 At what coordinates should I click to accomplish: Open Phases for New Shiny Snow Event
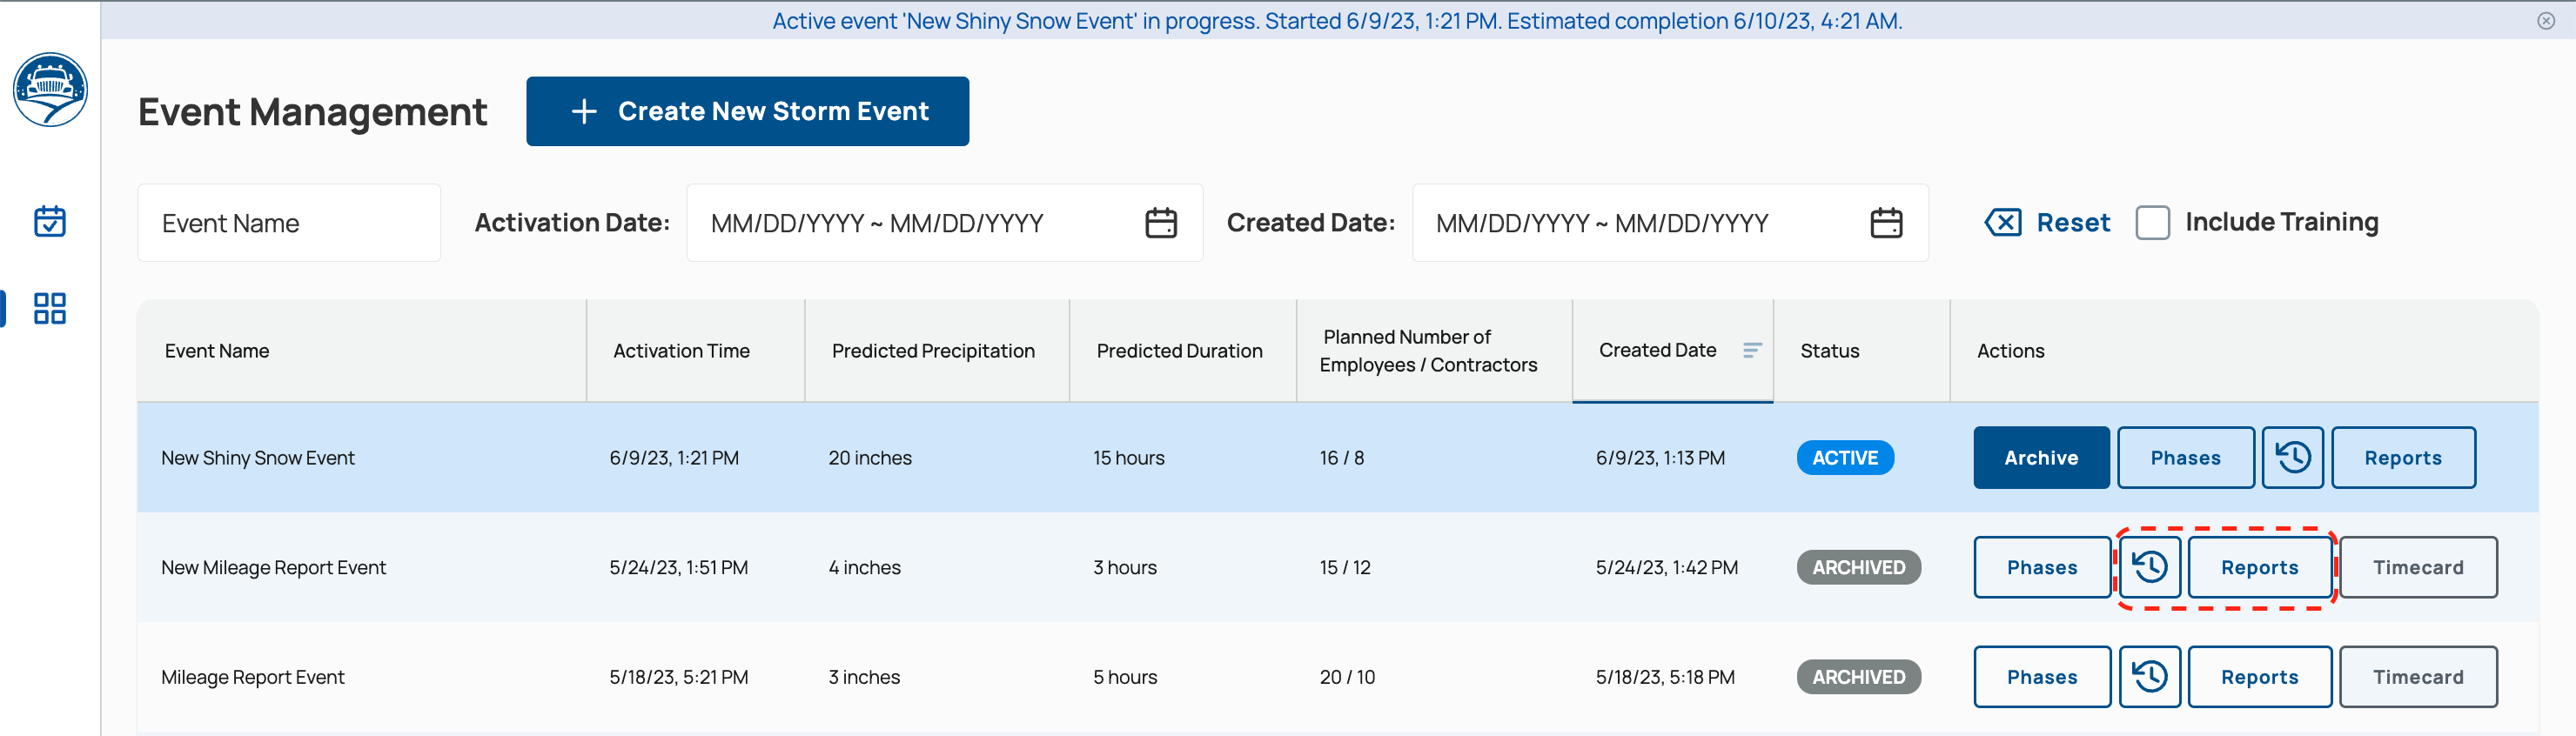2185,458
